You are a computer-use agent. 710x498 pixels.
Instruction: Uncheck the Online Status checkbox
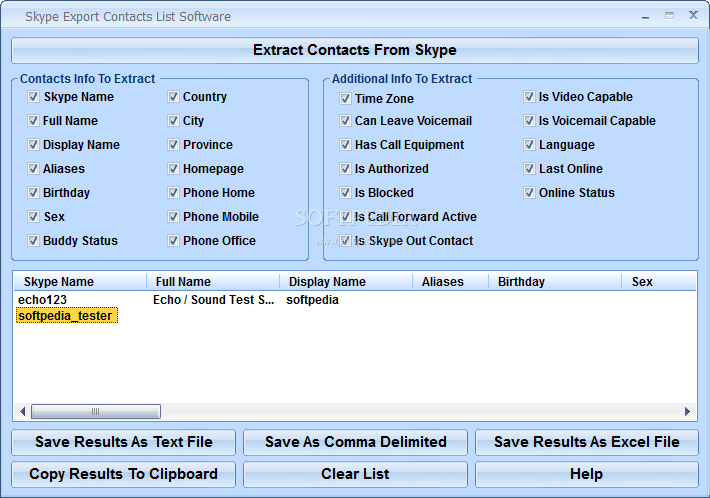529,192
